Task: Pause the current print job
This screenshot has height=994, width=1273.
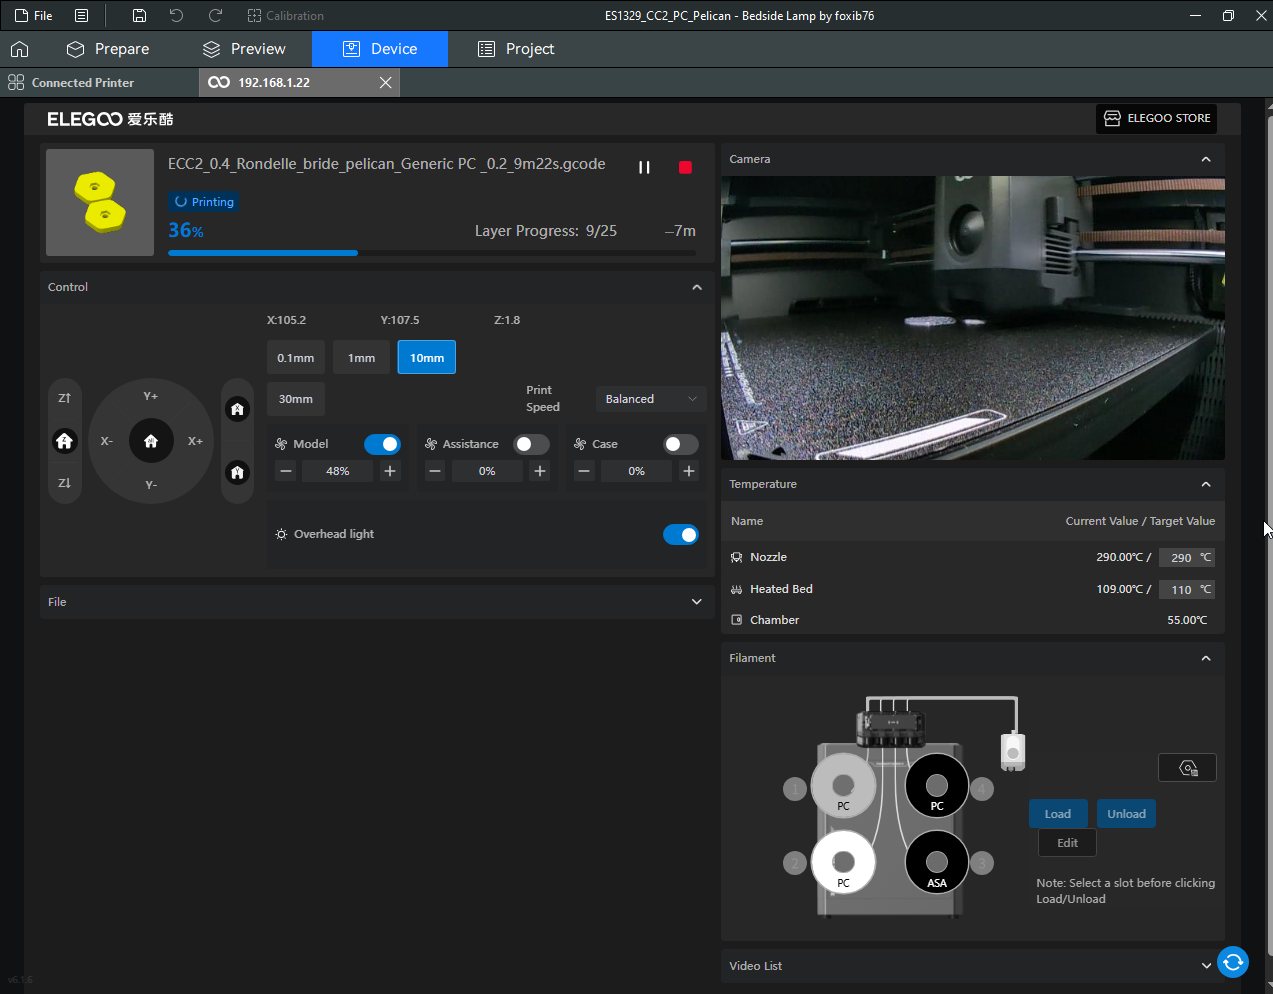Action: 644,167
